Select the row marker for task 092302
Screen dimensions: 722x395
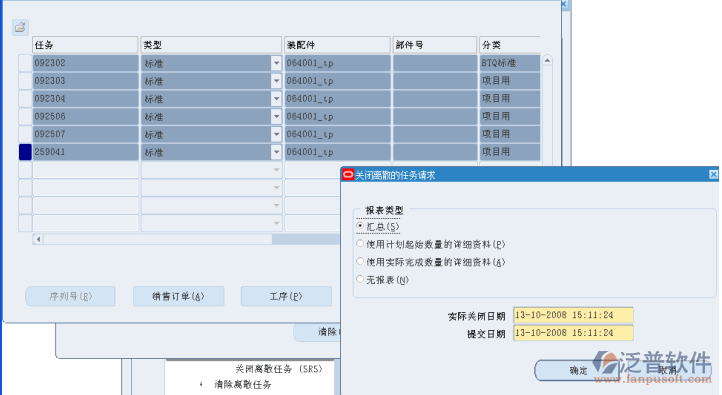25,63
